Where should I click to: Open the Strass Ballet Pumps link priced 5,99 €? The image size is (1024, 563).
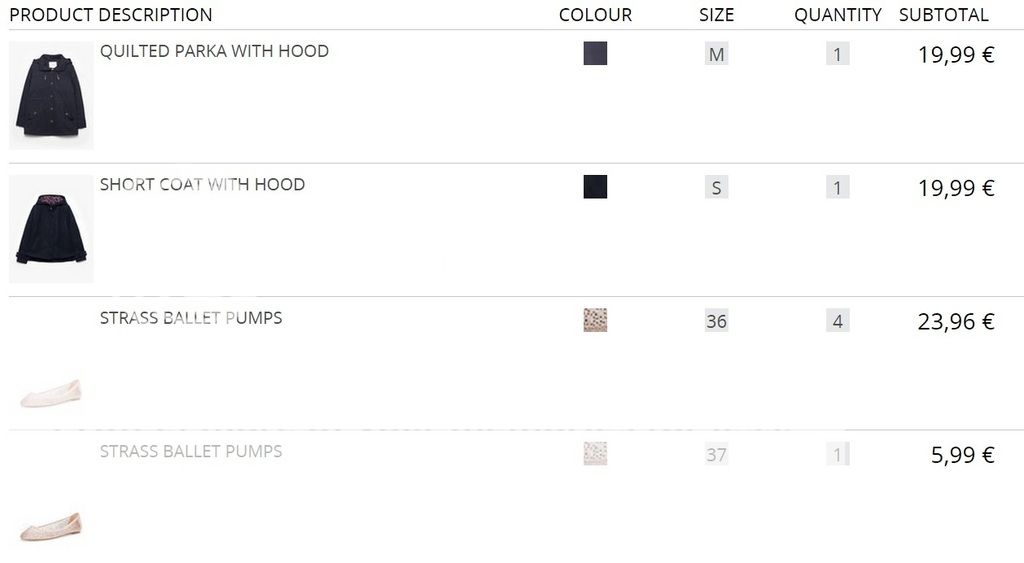(x=191, y=451)
